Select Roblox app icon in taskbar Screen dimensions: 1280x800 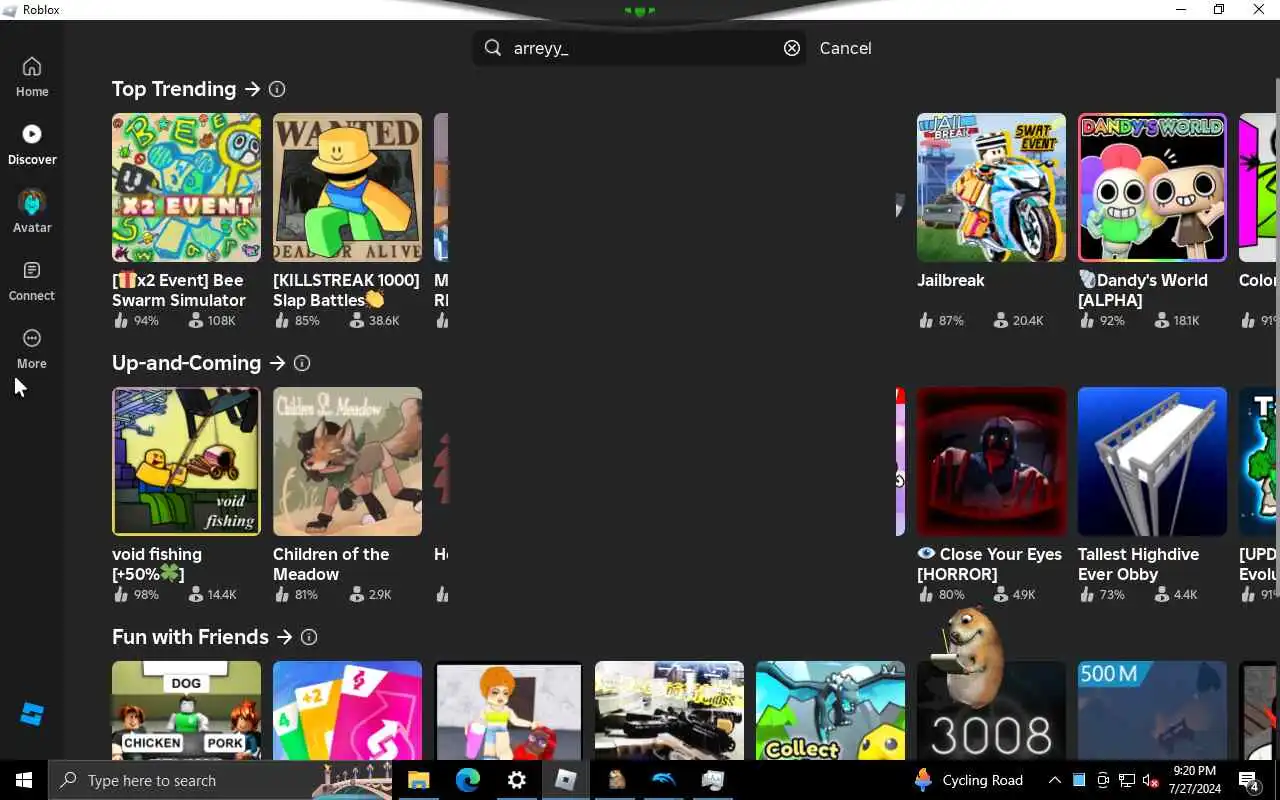tap(566, 780)
